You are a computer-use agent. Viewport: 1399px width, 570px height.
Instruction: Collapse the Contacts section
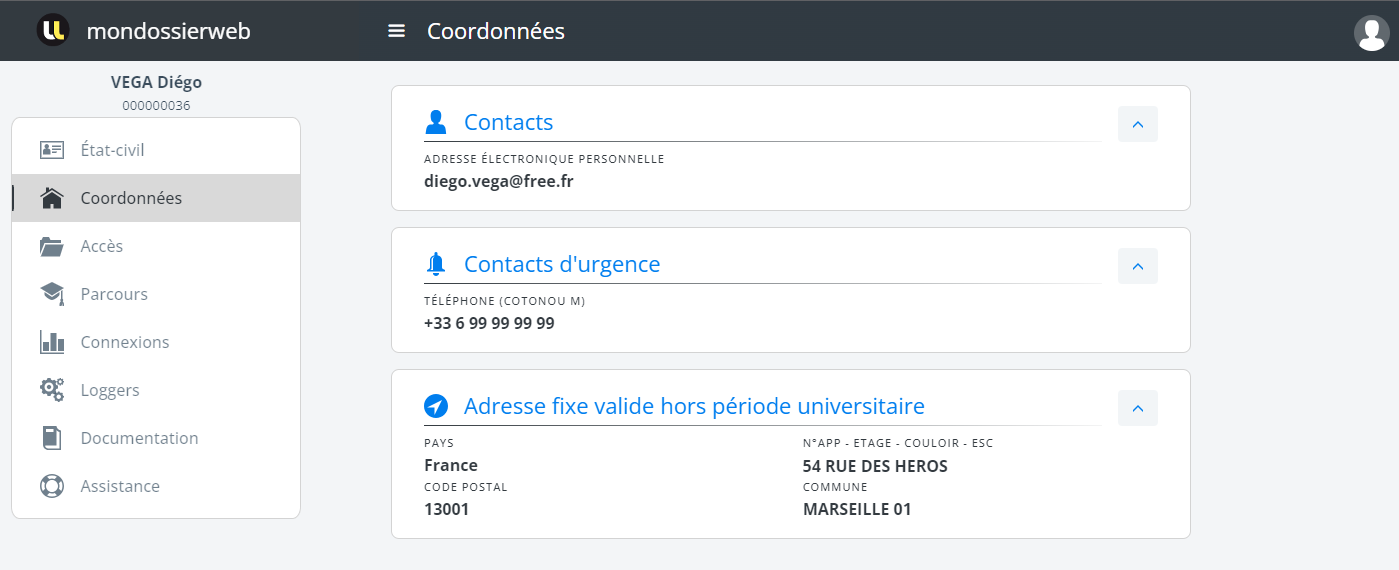(1137, 124)
